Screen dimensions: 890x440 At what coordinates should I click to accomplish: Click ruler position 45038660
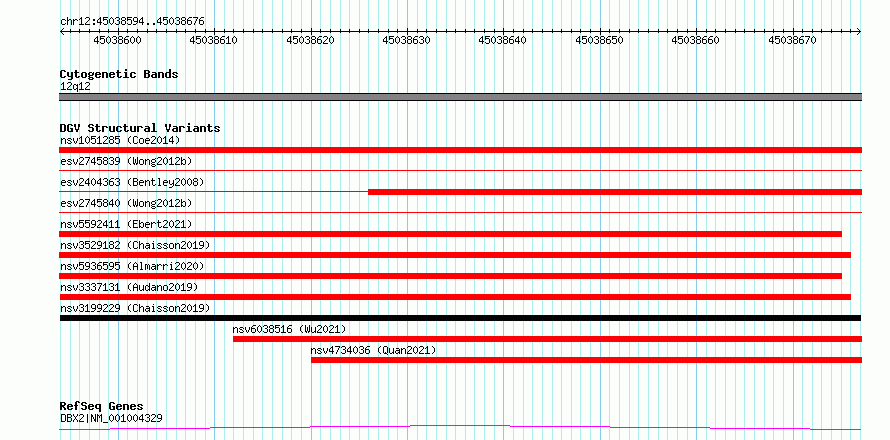pos(695,40)
